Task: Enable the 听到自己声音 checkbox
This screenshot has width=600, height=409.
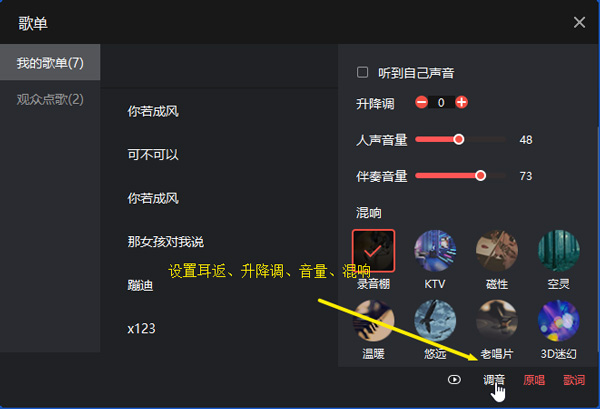Action: tap(362, 72)
